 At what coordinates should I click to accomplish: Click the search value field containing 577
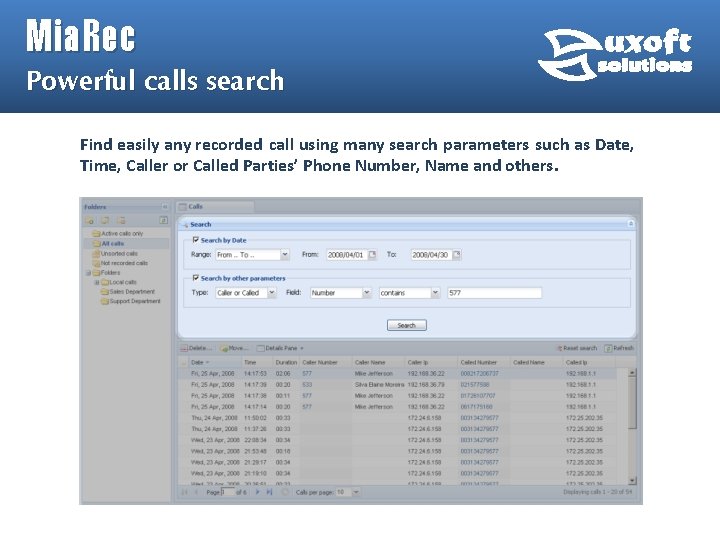[495, 292]
